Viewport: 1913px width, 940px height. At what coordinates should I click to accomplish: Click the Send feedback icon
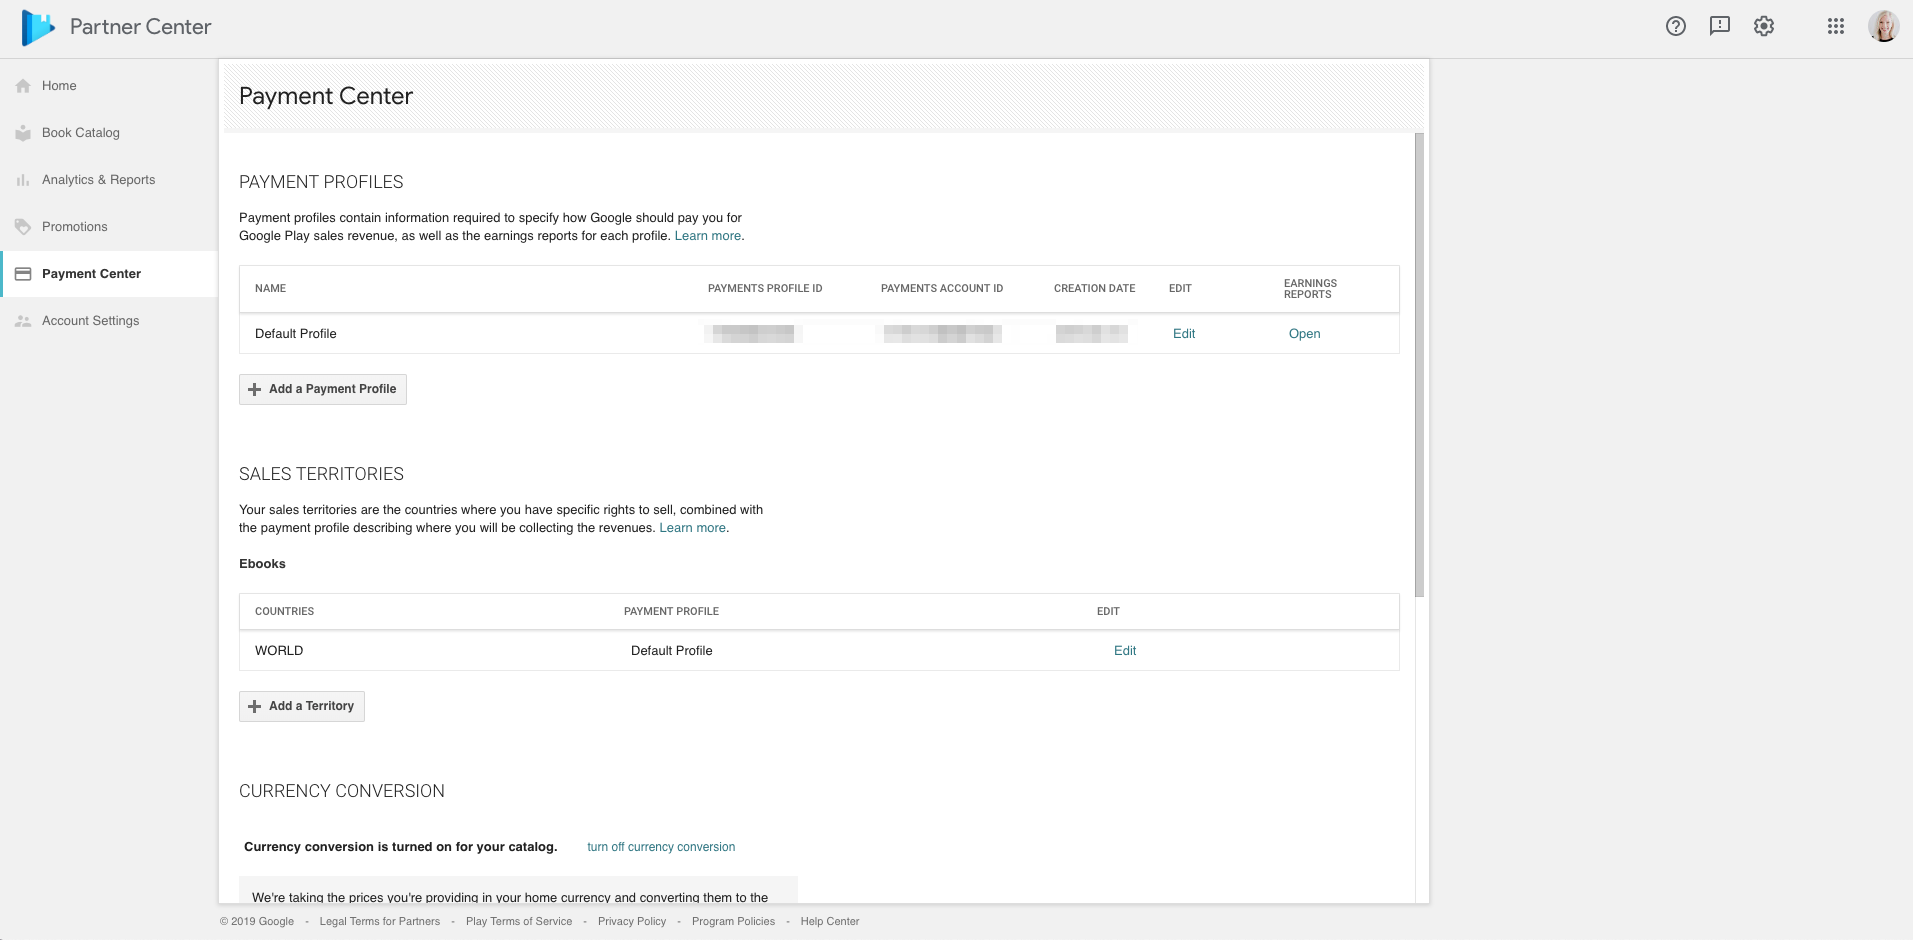(1720, 27)
